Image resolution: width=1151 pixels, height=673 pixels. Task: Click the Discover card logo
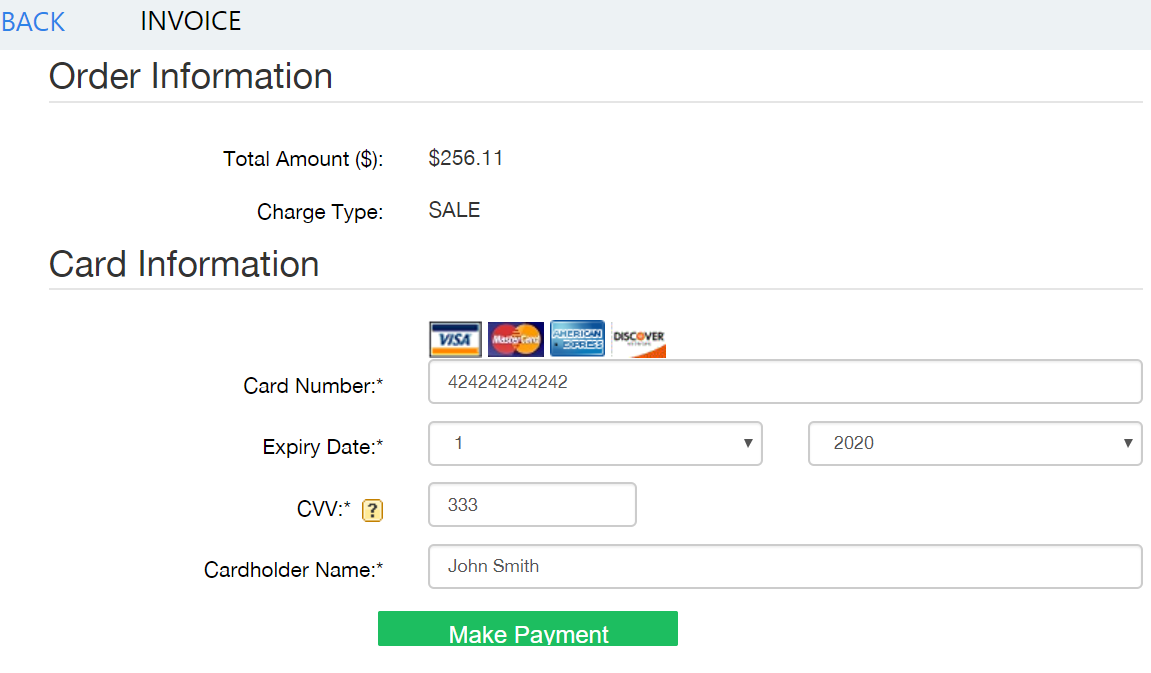(x=639, y=340)
